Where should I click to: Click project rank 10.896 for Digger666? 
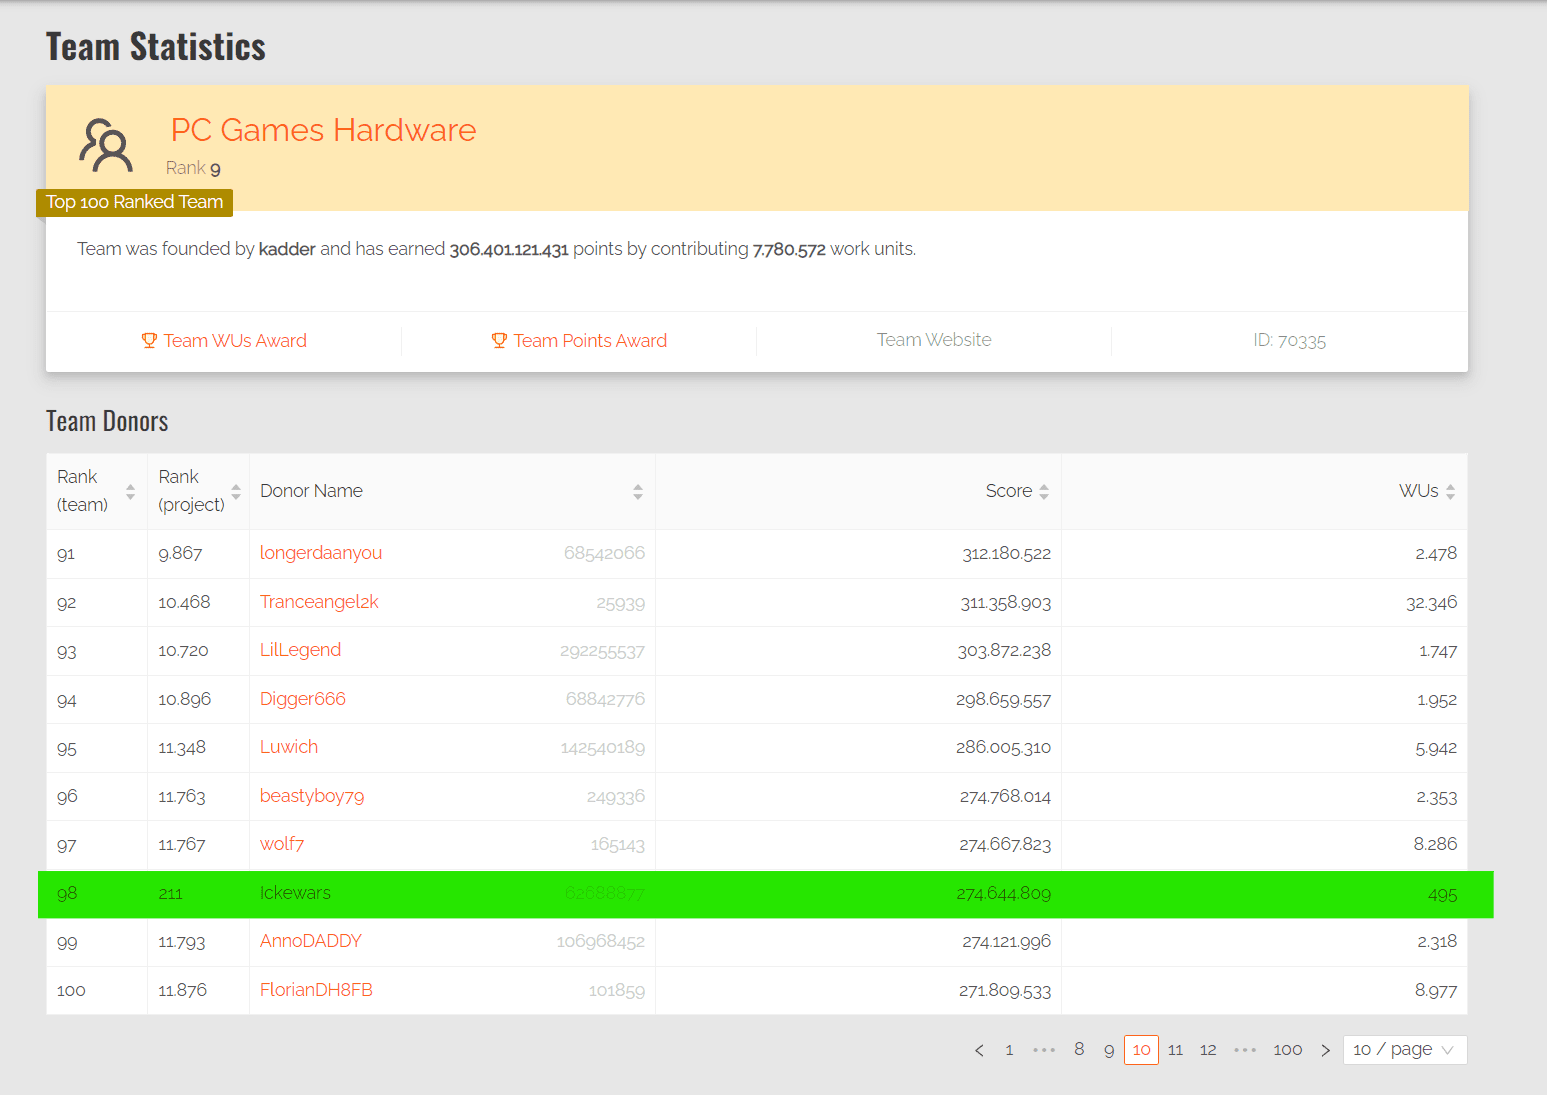pyautogui.click(x=185, y=699)
